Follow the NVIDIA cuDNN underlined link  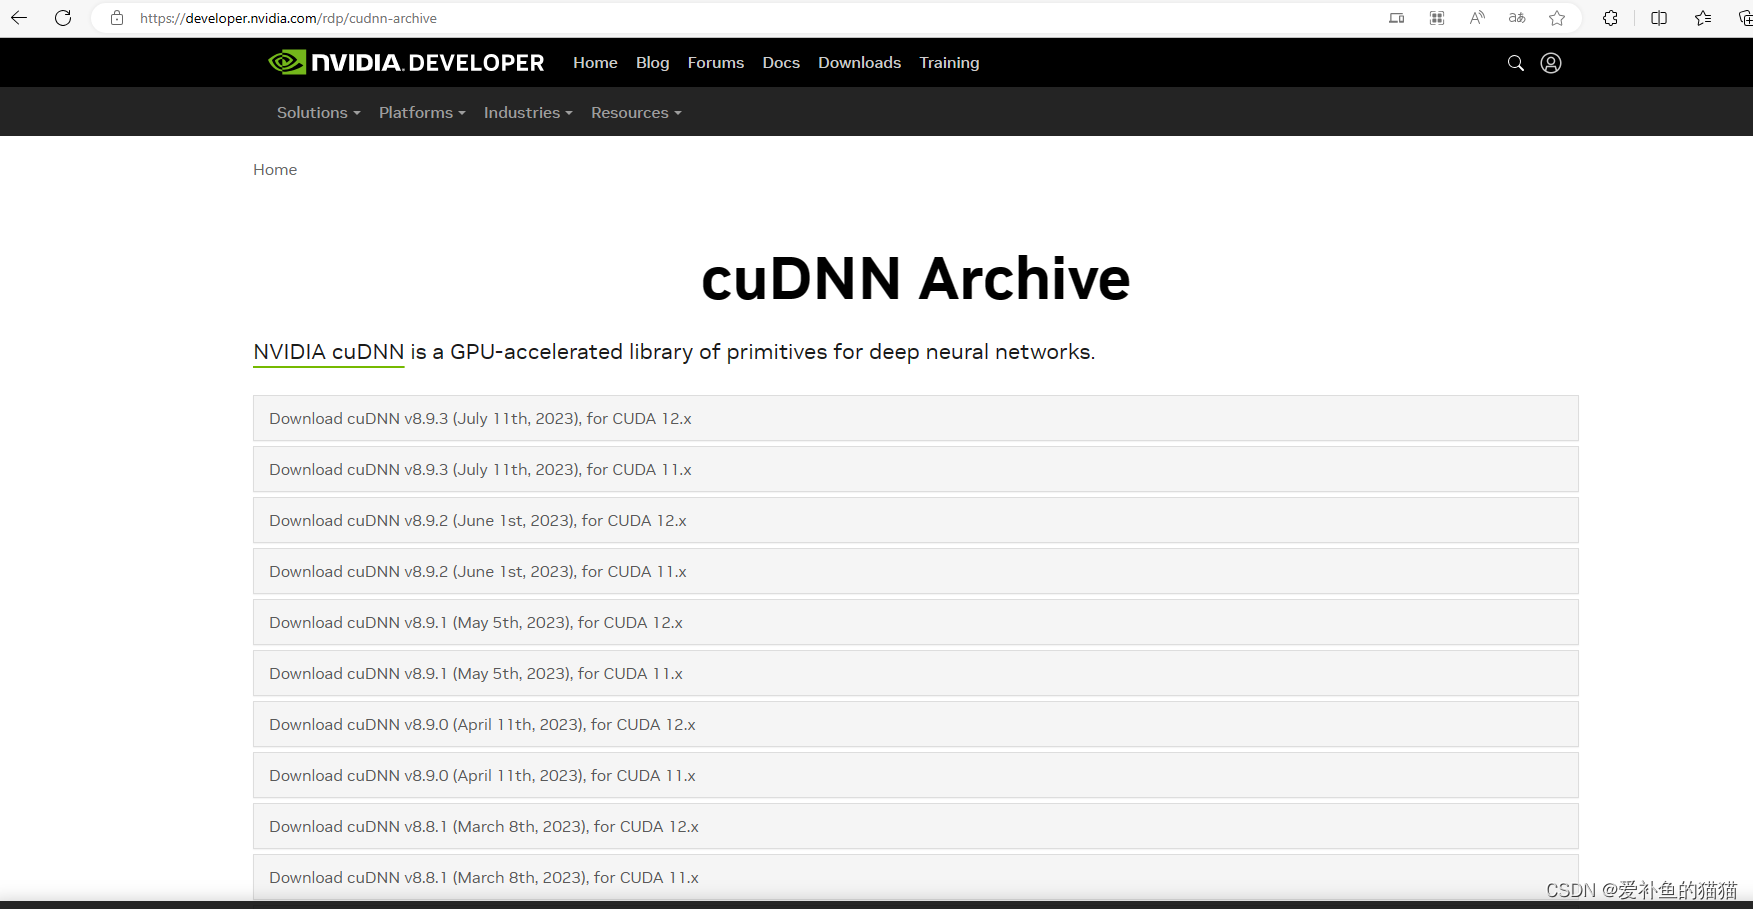point(328,352)
